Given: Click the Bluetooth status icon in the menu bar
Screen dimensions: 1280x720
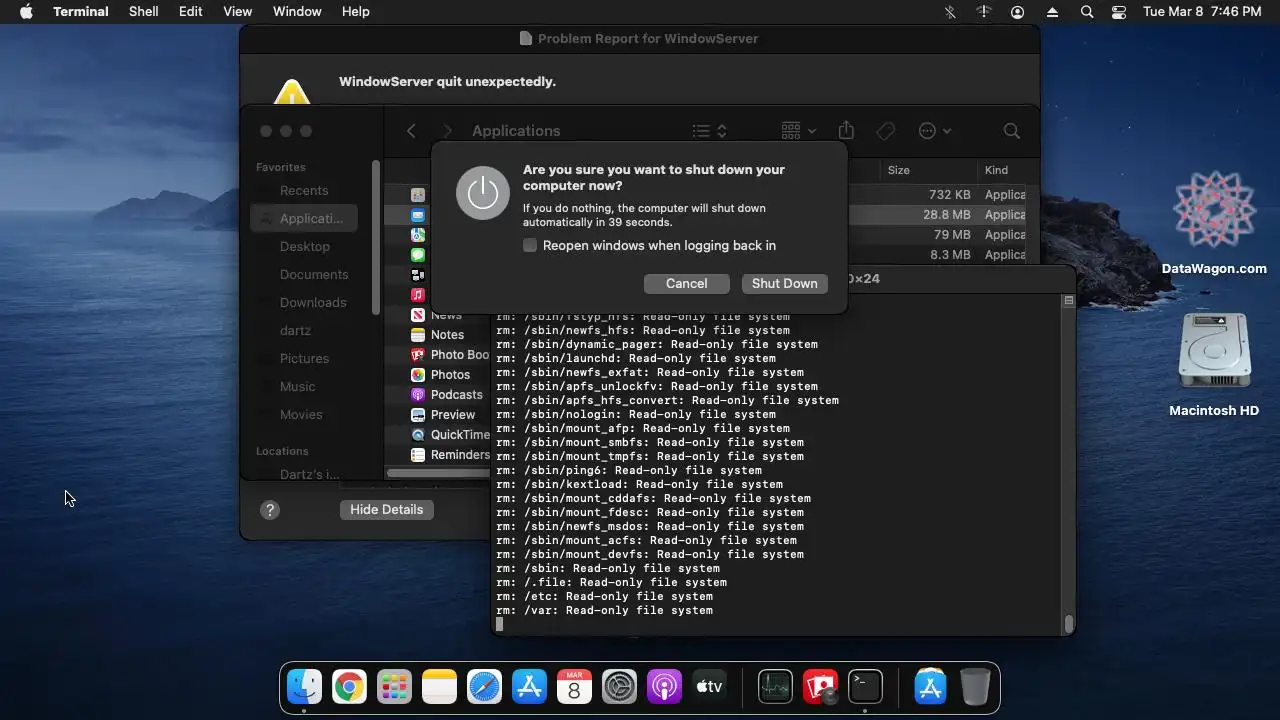Looking at the screenshot, I should coord(950,12).
